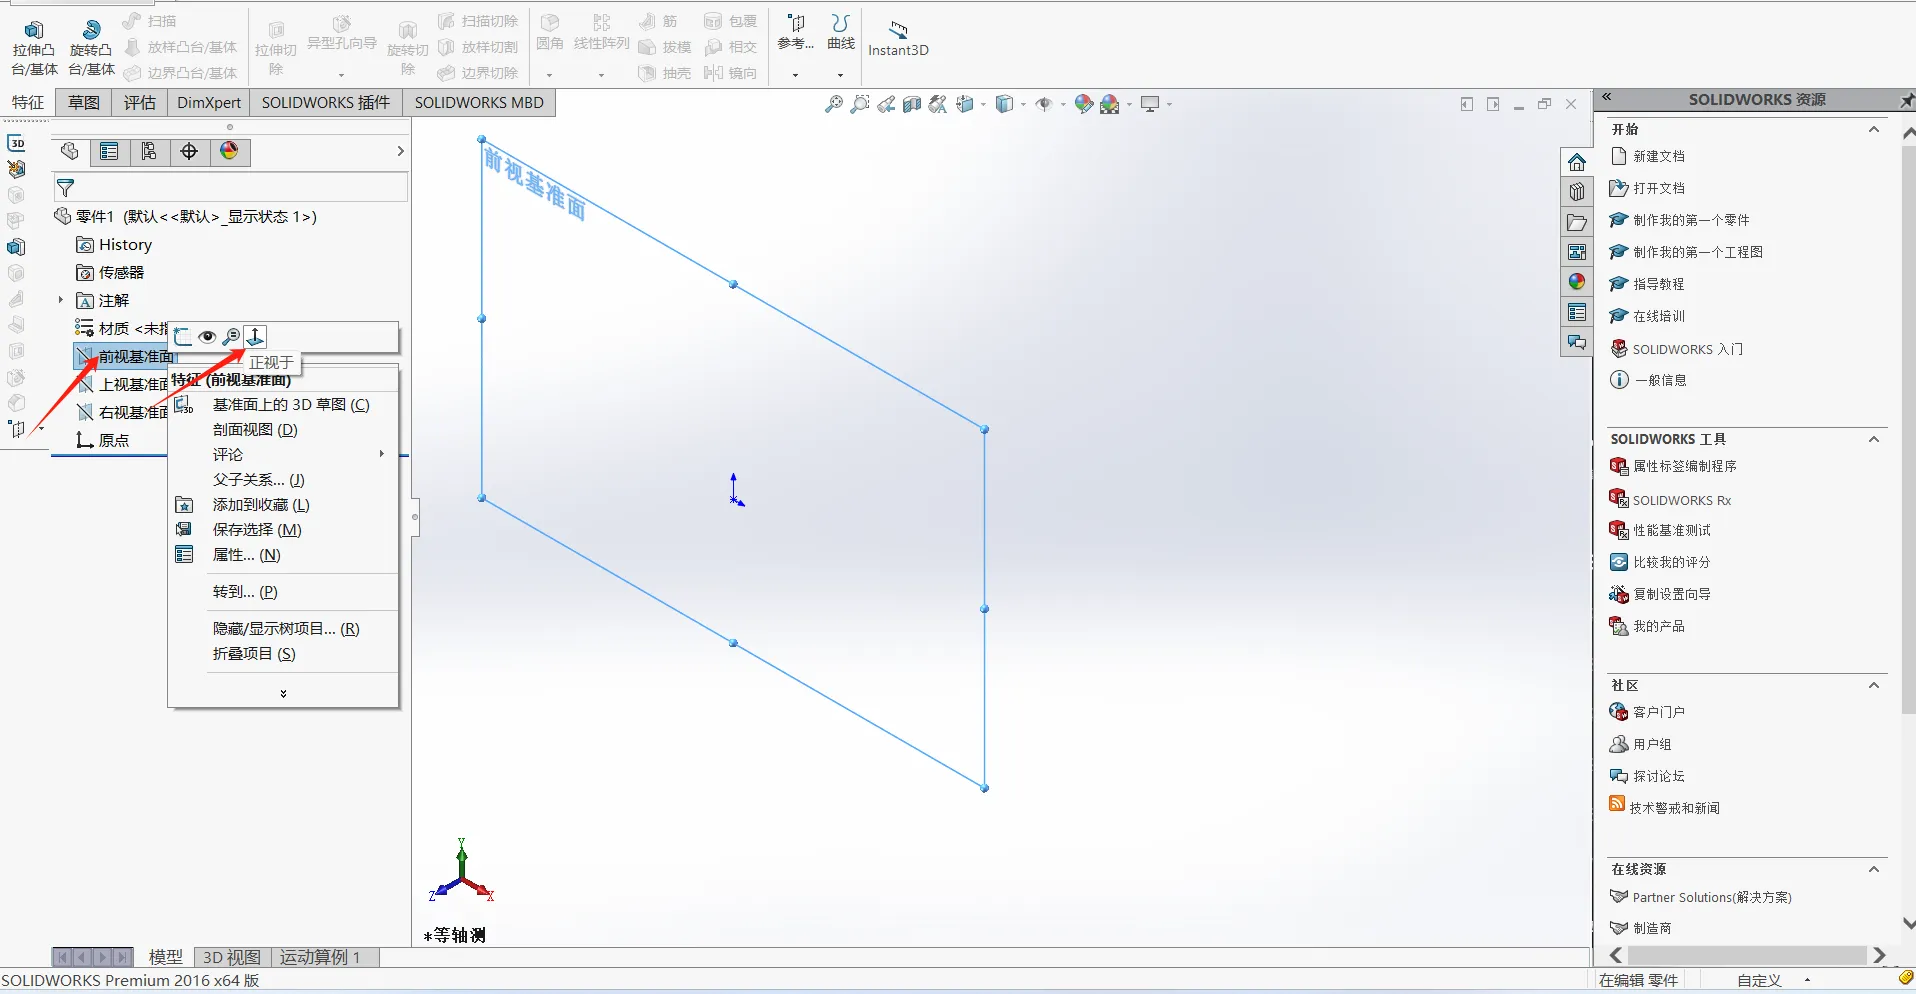Toggle the 3D icon on left vertical toolbar
The image size is (1916, 994).
[17, 143]
